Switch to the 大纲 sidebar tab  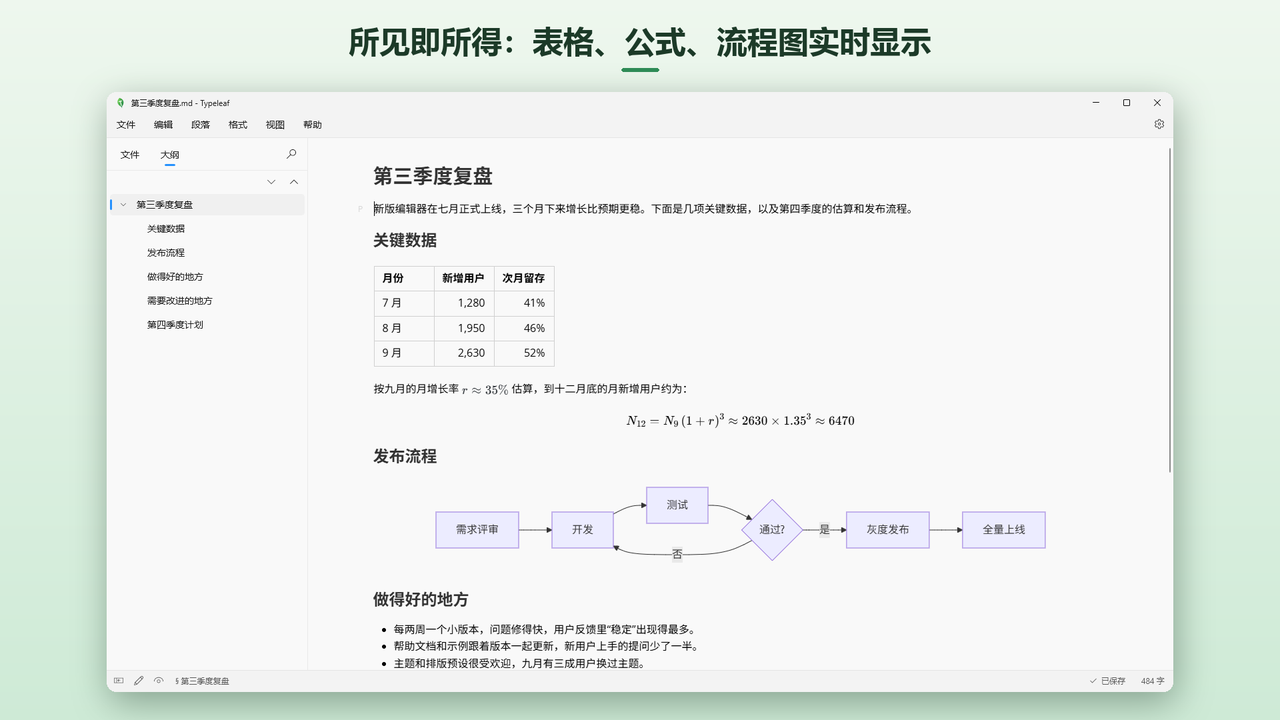[x=170, y=155]
